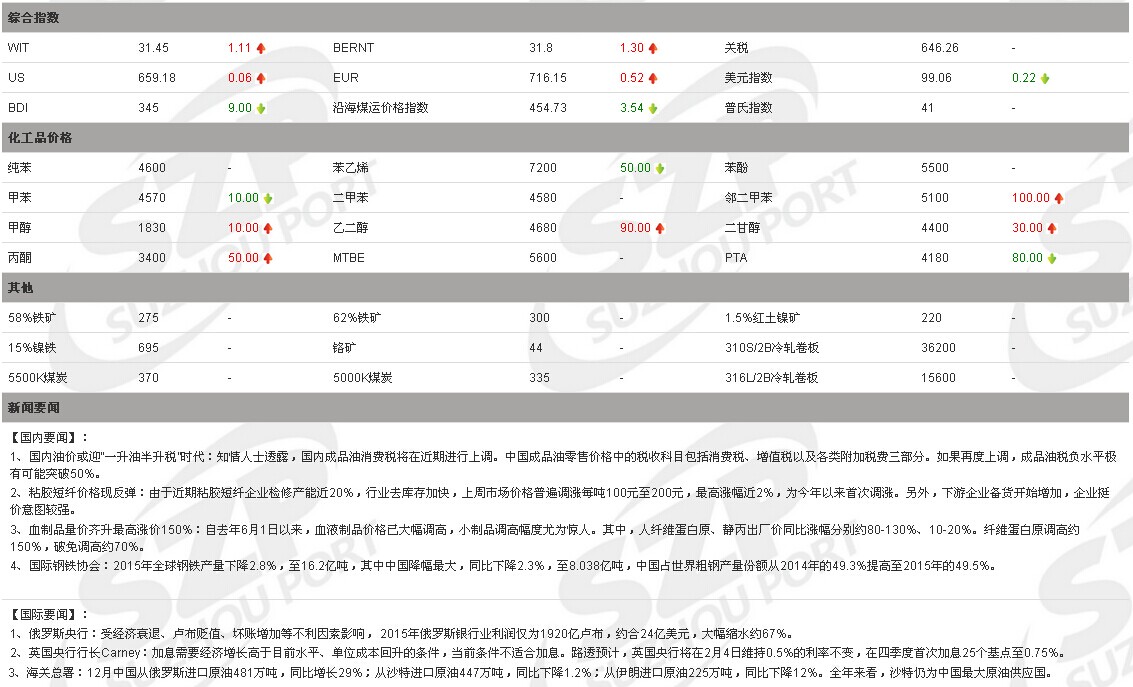
Task: Click the down arrow in the 甲苯 row
Action: [x=268, y=198]
